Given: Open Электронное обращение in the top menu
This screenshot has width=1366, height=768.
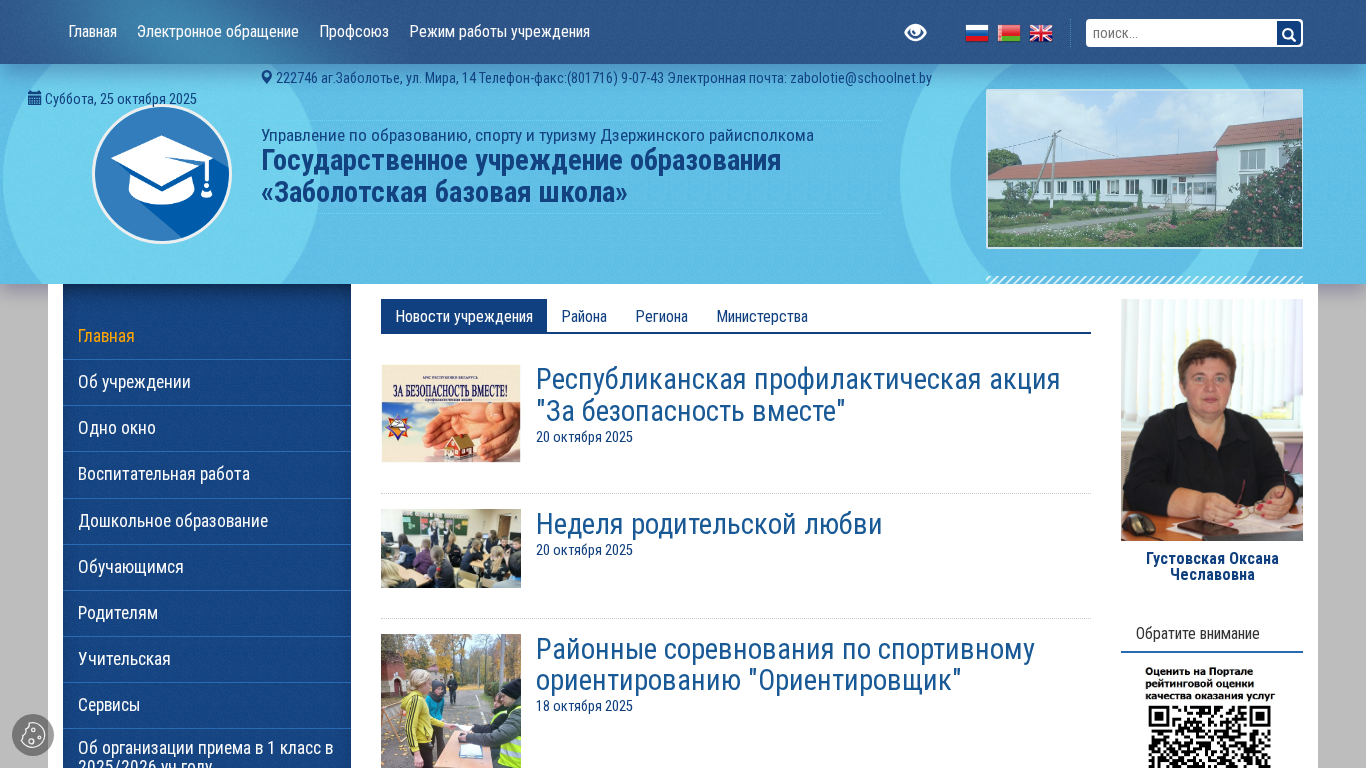Looking at the screenshot, I should click(x=218, y=32).
